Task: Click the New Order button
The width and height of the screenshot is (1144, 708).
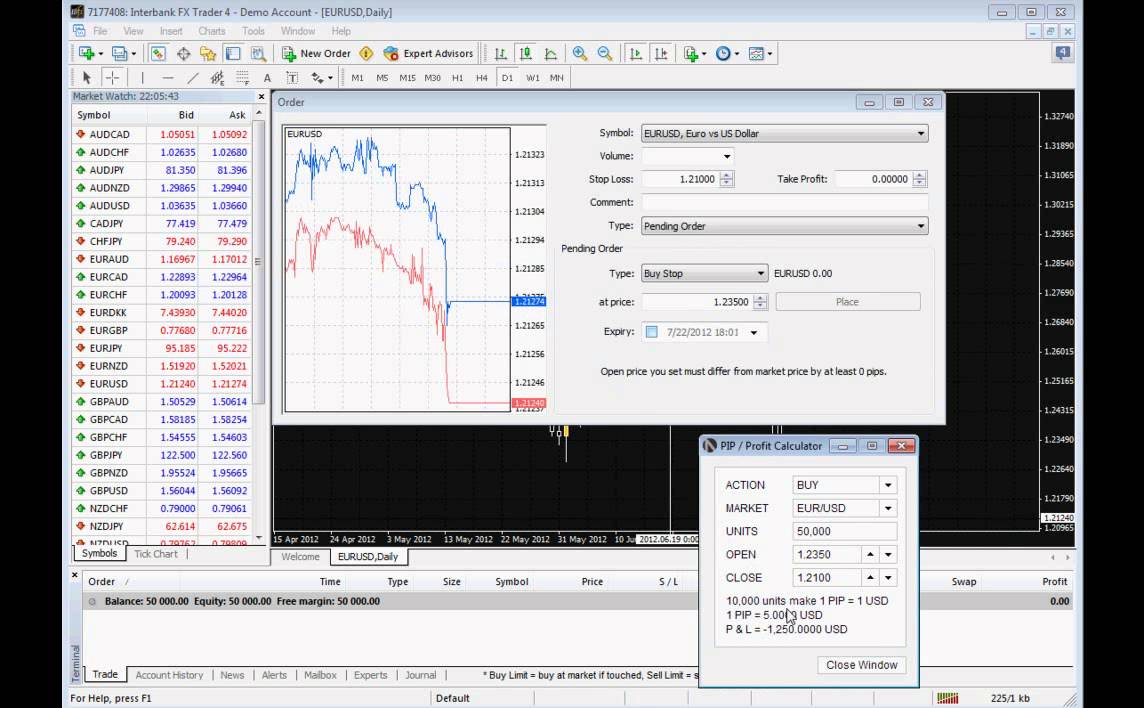Action: coord(316,53)
